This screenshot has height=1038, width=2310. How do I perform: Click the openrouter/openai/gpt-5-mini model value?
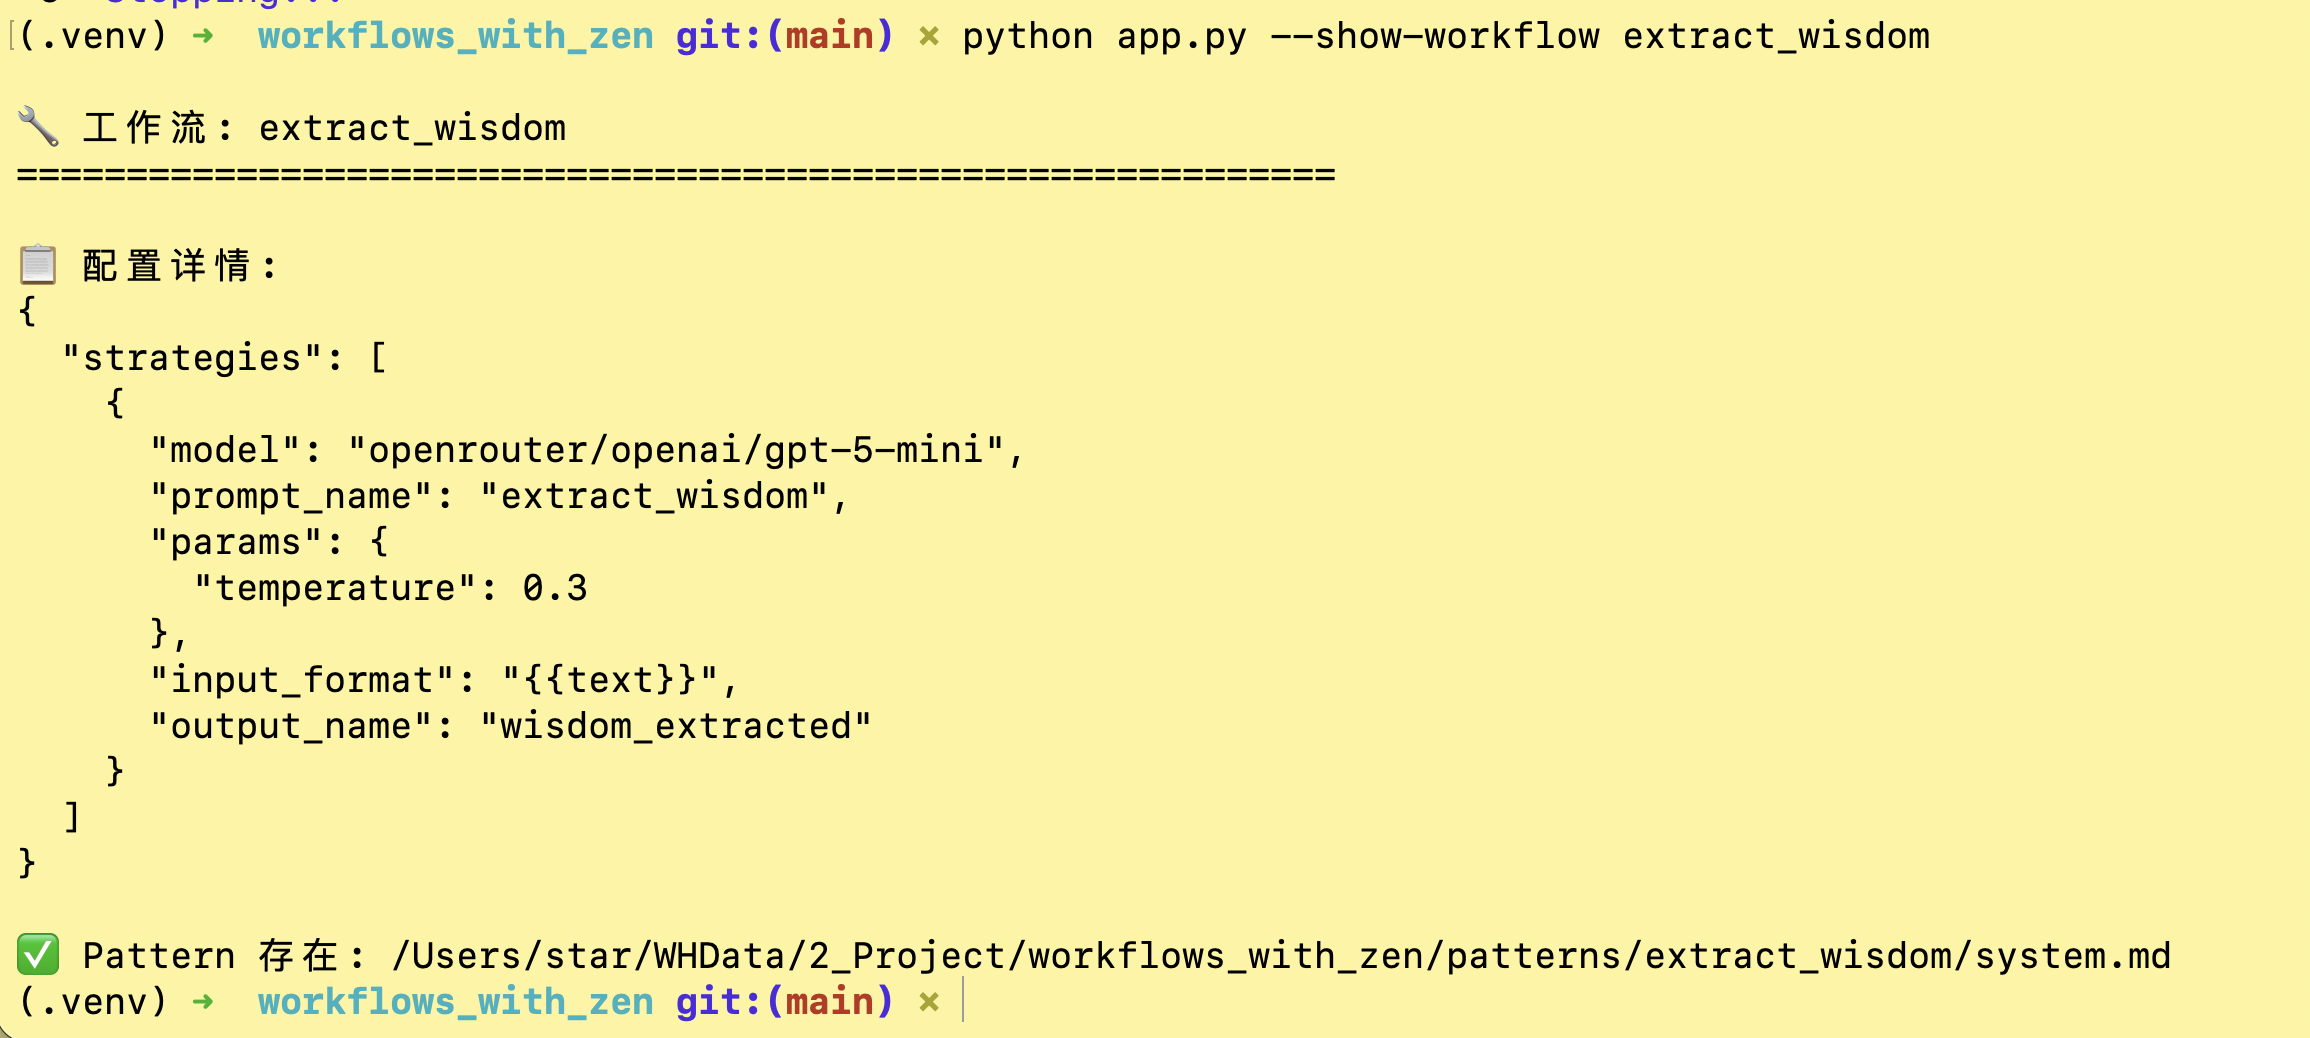point(675,450)
